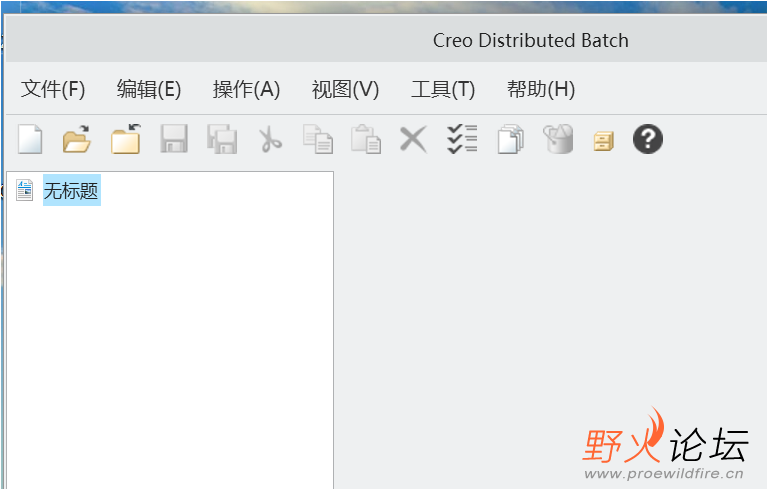Click the open folder icon with arrow

[x=77, y=139]
